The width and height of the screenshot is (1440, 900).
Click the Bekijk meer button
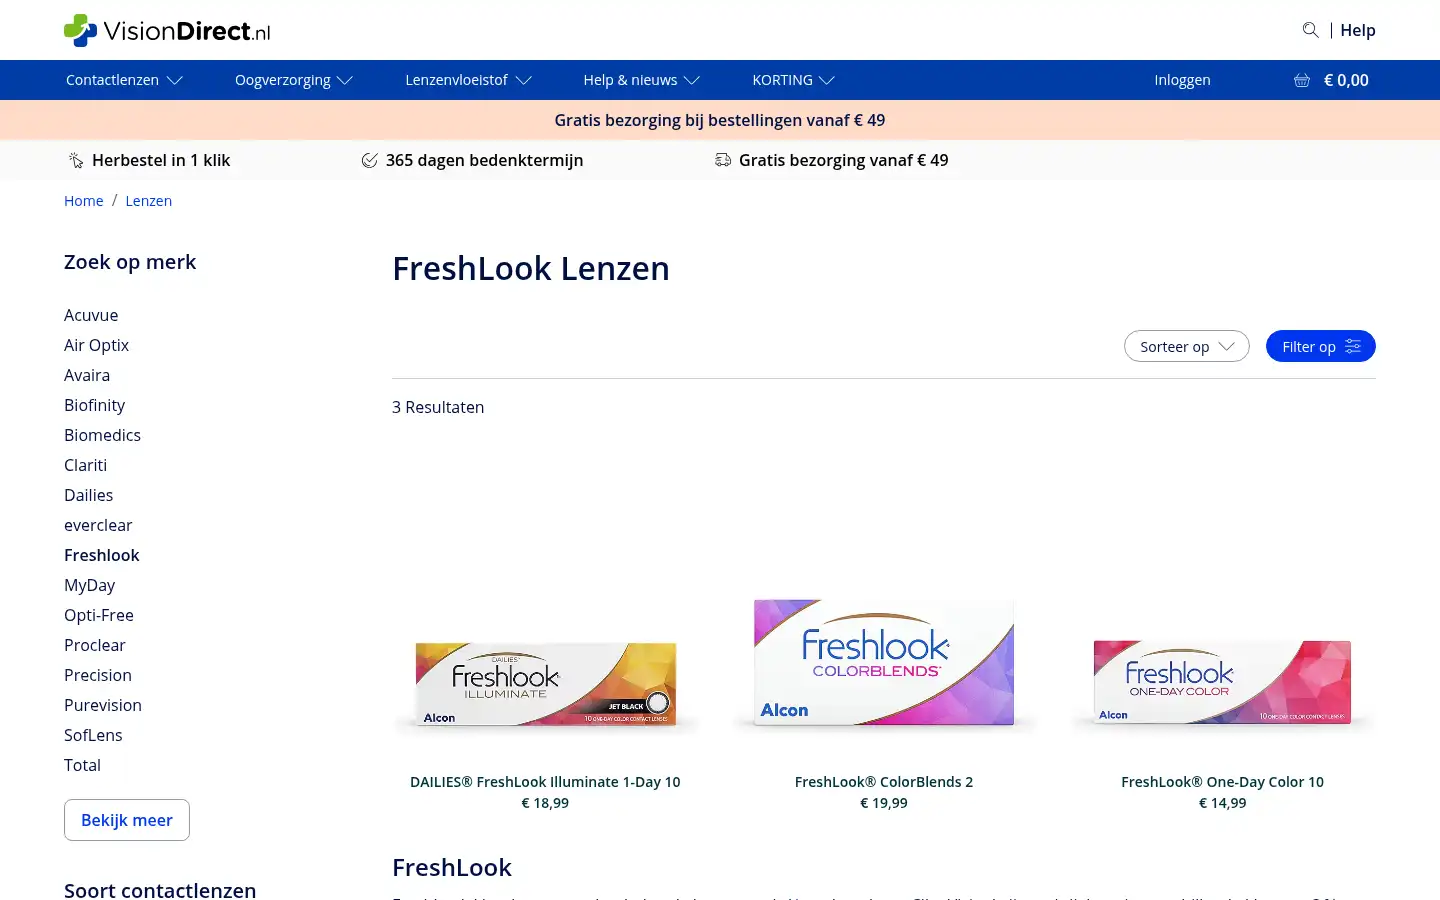(127, 820)
